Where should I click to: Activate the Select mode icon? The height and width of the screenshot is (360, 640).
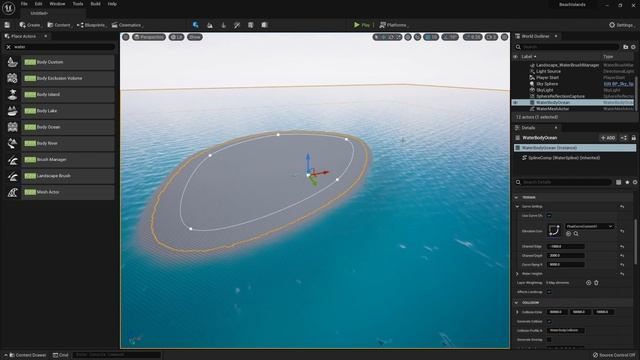coord(196,25)
